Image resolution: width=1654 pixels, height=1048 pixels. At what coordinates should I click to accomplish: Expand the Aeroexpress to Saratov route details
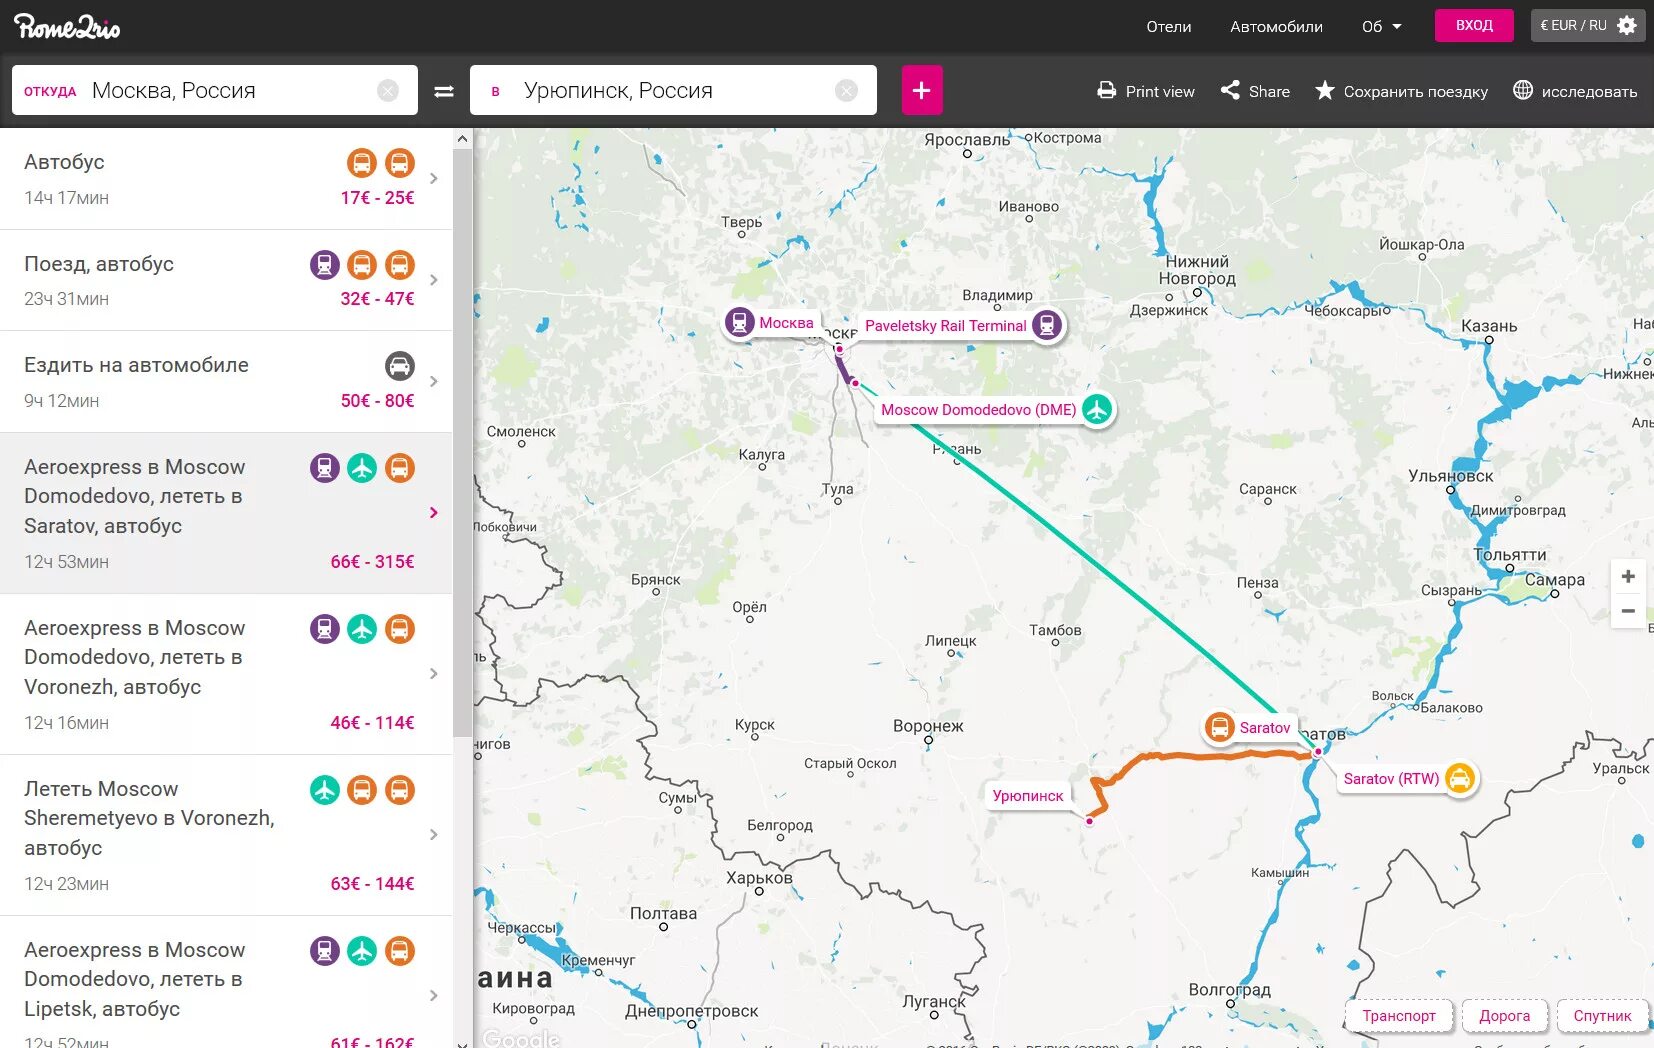click(433, 512)
